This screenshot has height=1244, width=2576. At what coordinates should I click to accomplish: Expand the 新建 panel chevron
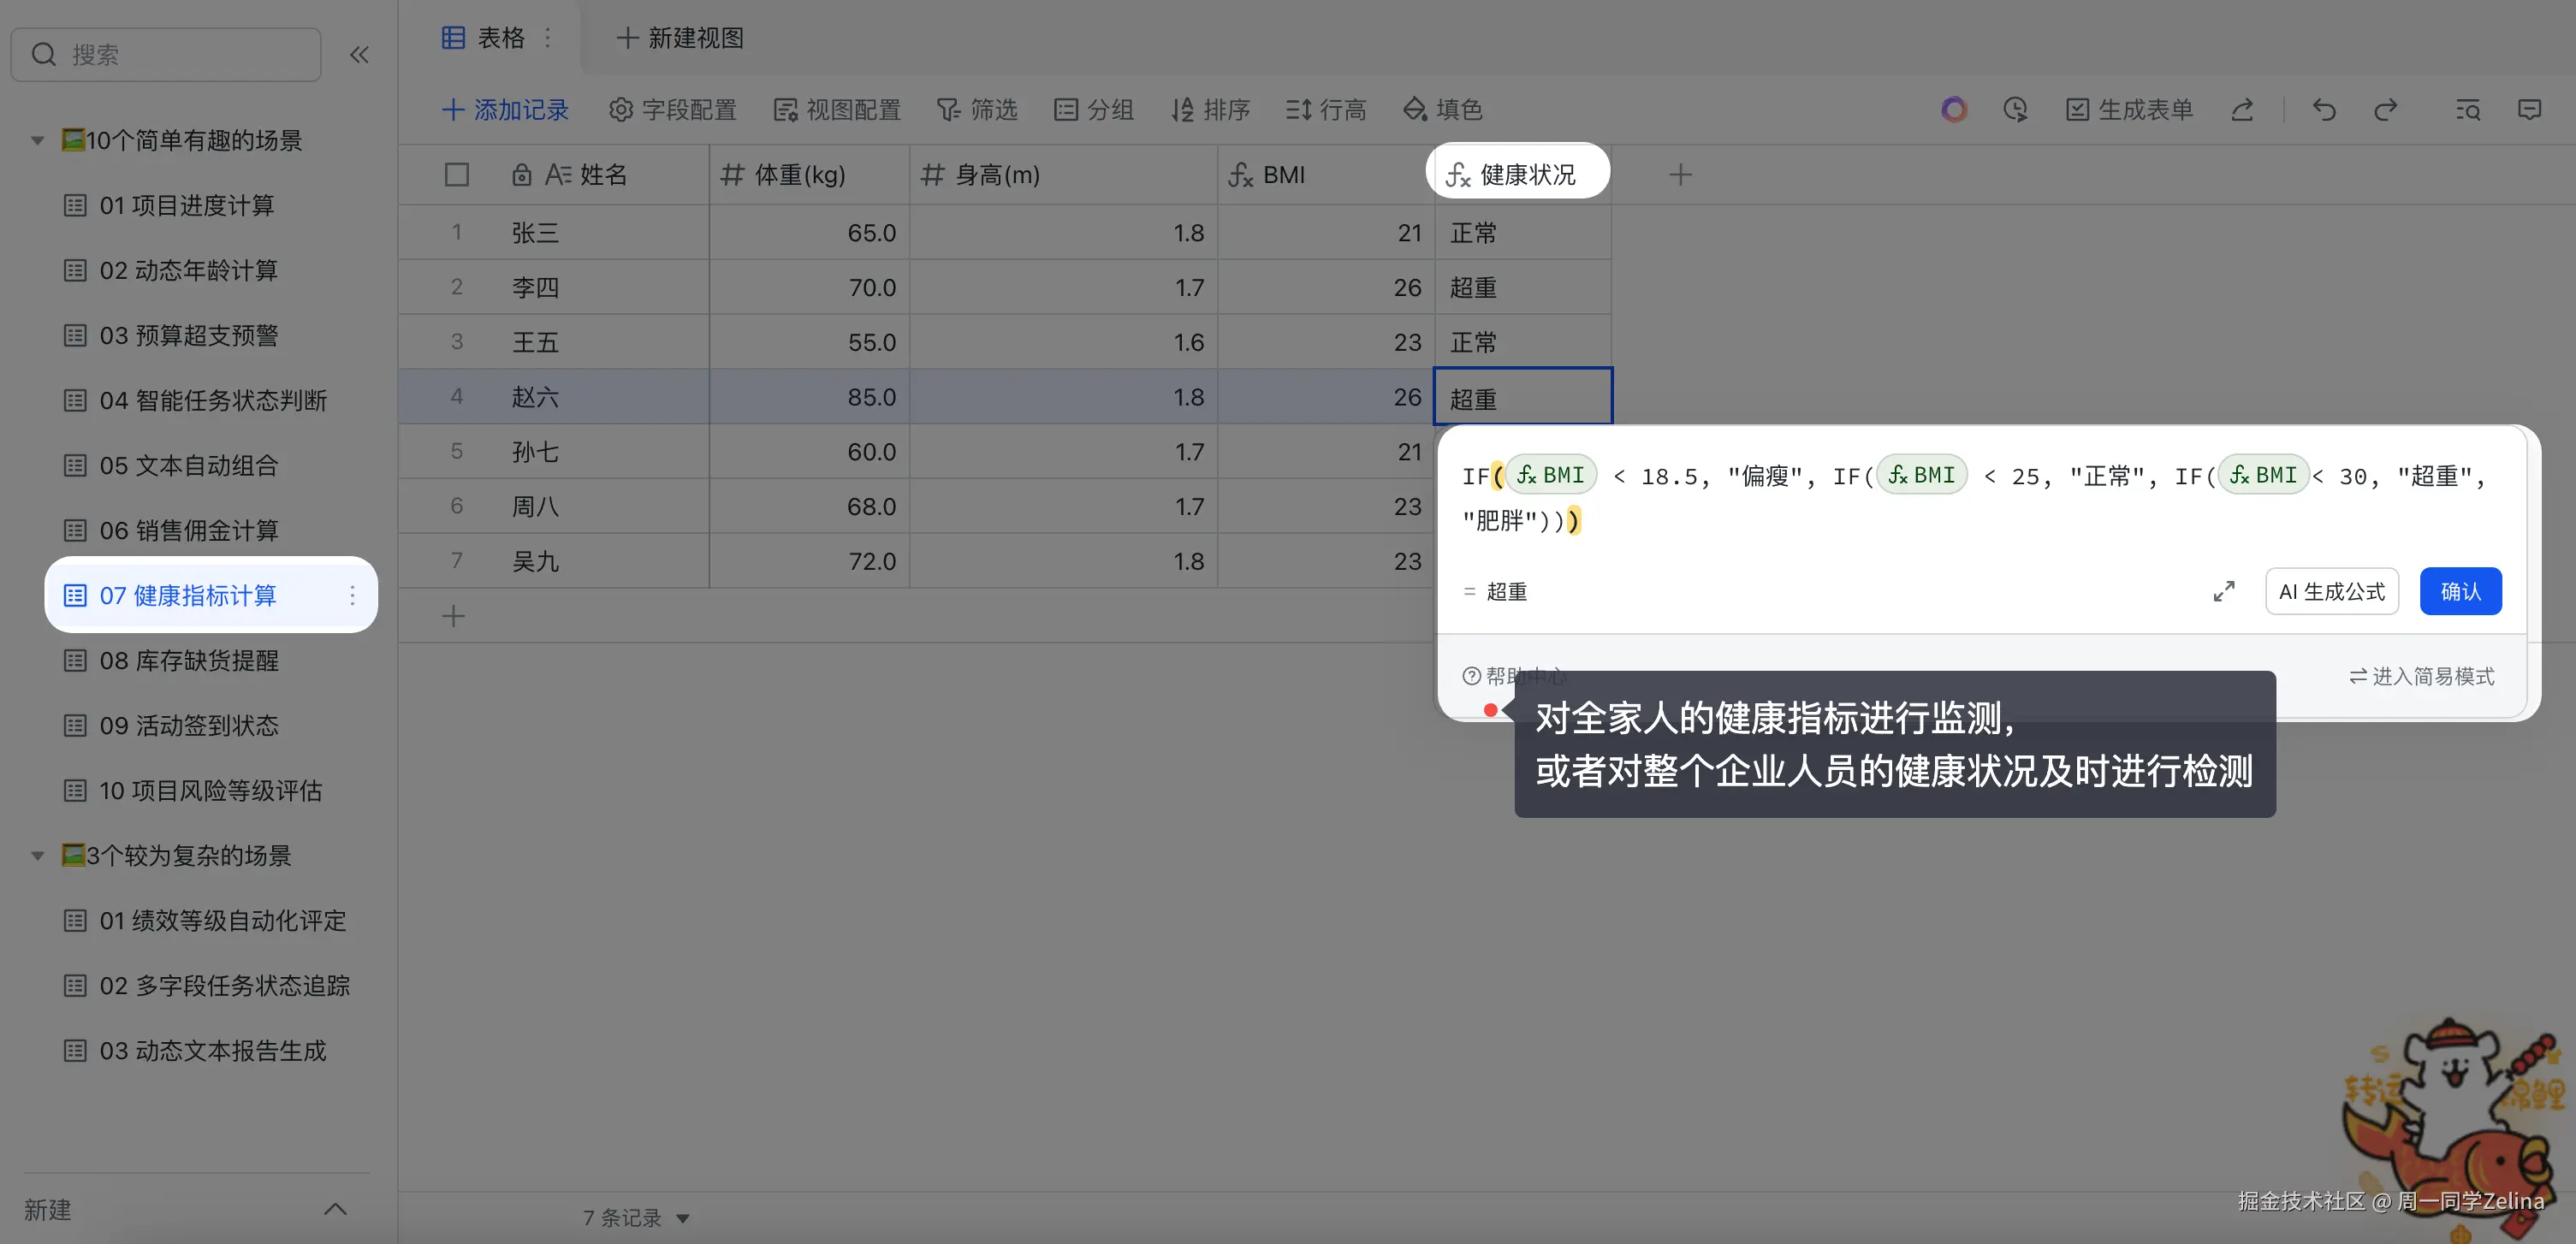coord(335,1210)
